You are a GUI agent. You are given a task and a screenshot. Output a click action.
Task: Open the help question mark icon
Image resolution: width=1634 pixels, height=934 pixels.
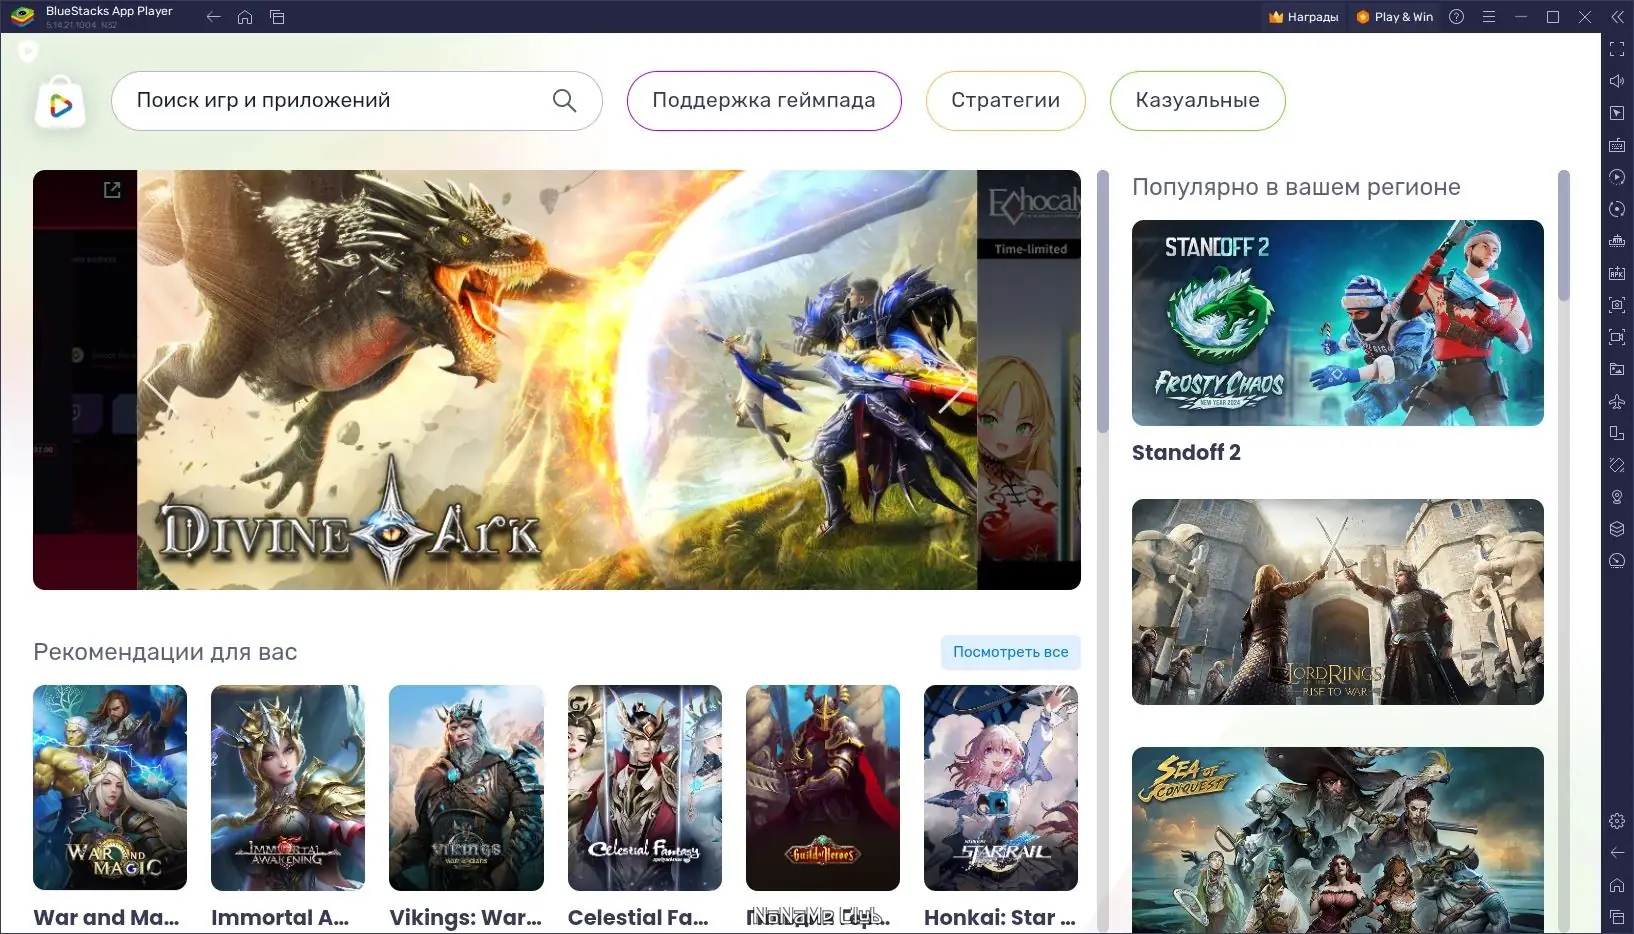pyautogui.click(x=1457, y=17)
